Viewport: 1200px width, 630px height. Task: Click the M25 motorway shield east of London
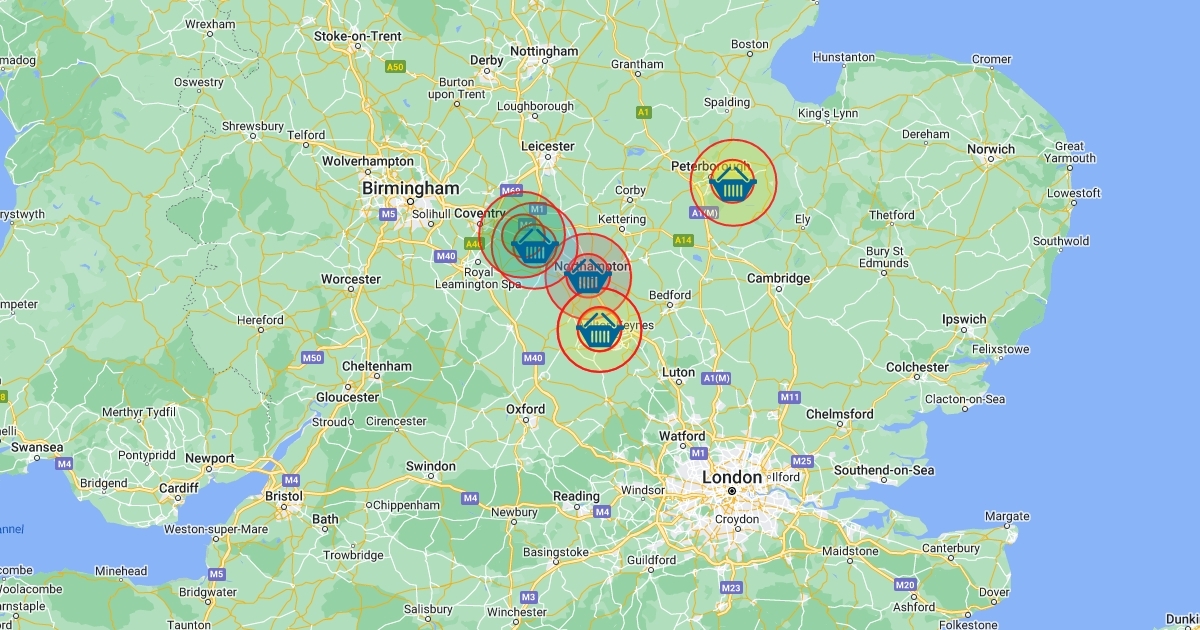[x=801, y=461]
